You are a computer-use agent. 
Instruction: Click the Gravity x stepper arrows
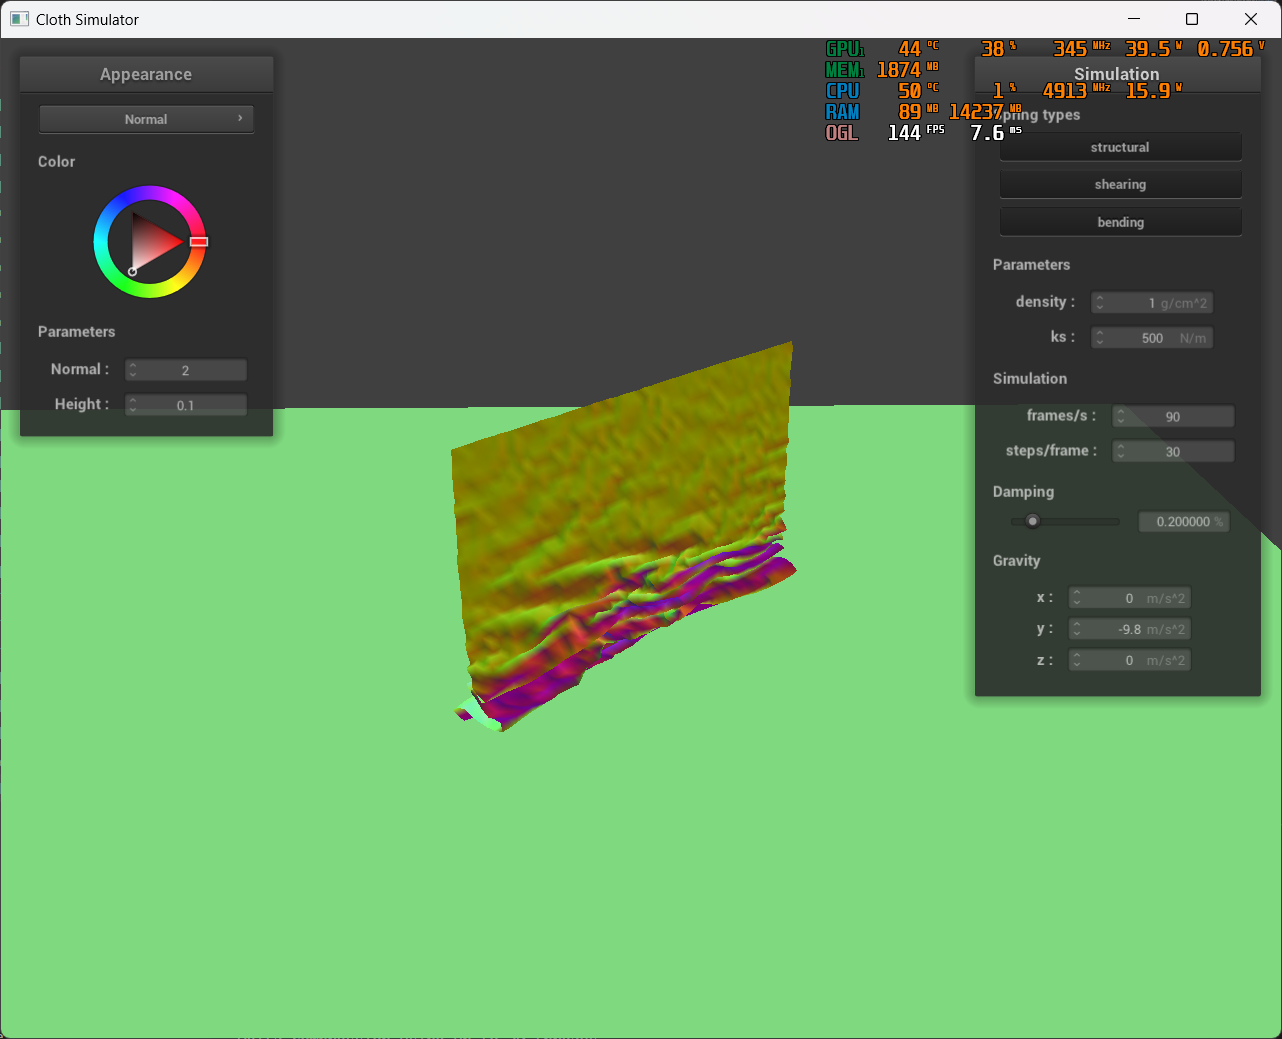[x=1077, y=598]
